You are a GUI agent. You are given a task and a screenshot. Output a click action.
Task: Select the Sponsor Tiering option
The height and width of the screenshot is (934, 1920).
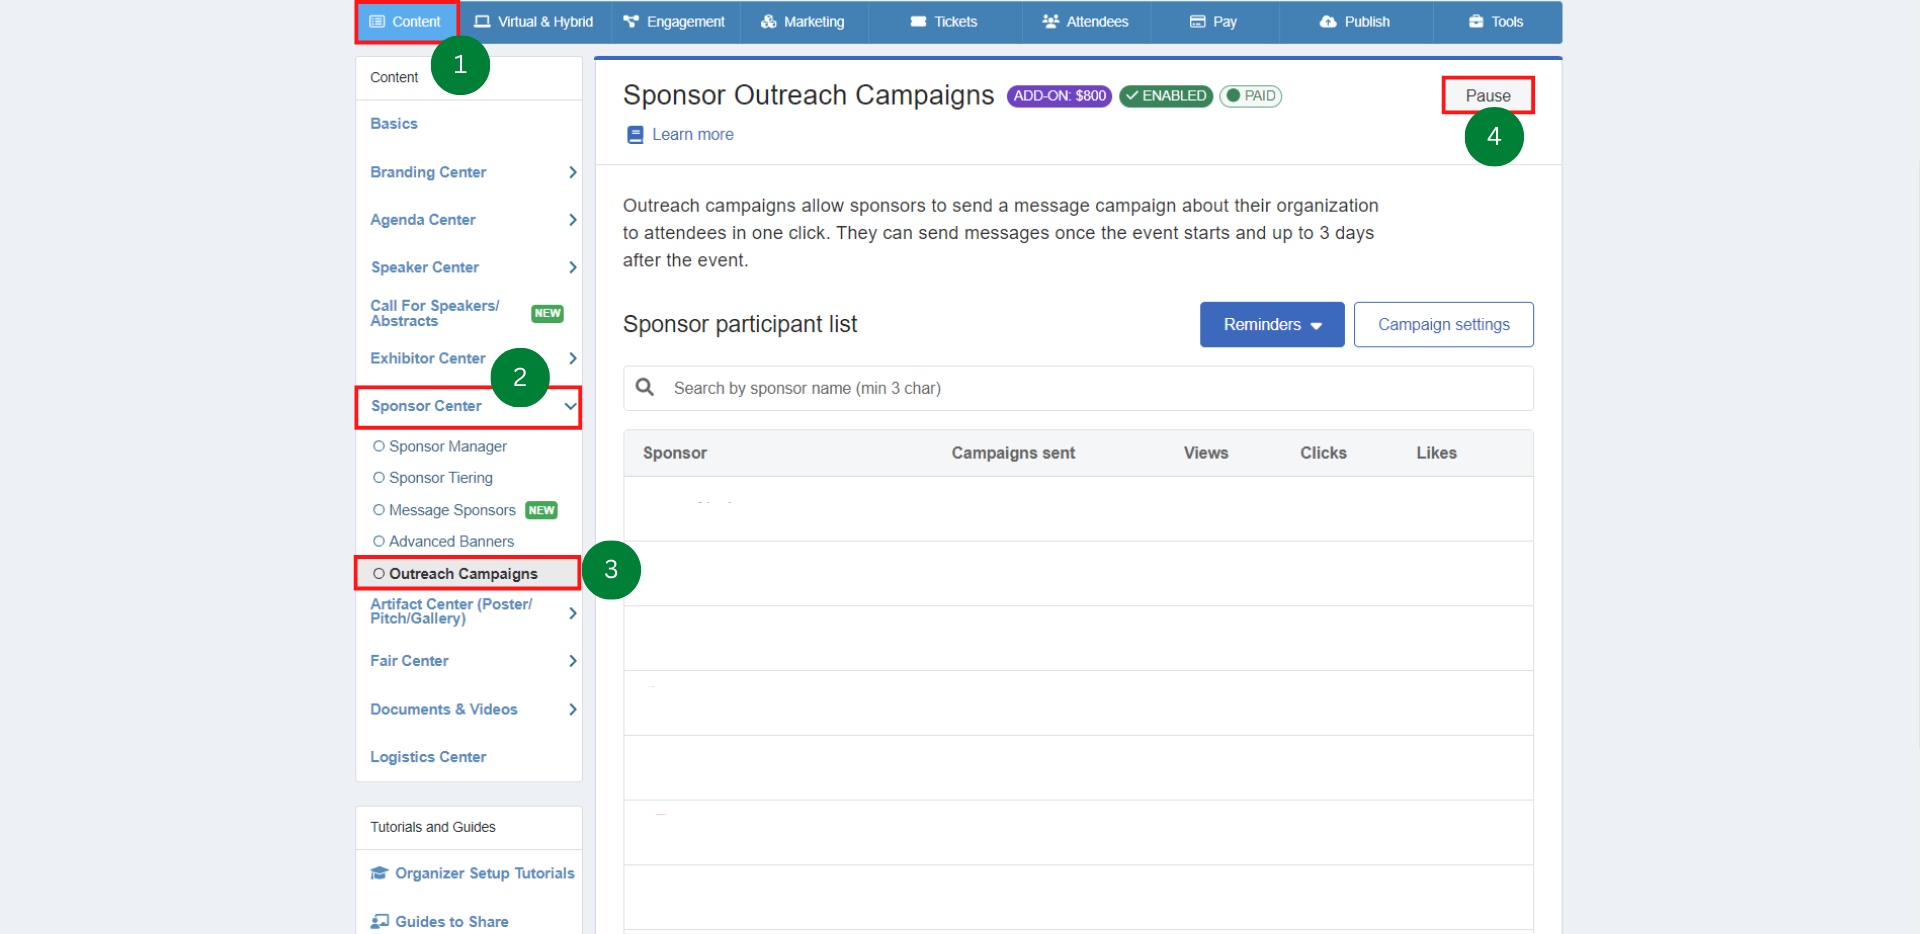pos(440,478)
